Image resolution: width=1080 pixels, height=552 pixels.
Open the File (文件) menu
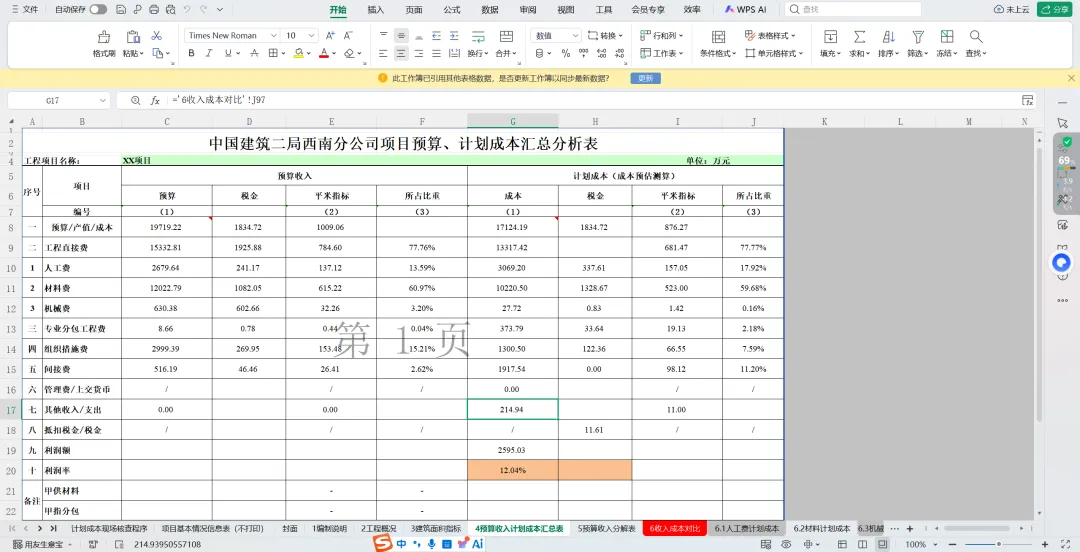click(x=25, y=10)
